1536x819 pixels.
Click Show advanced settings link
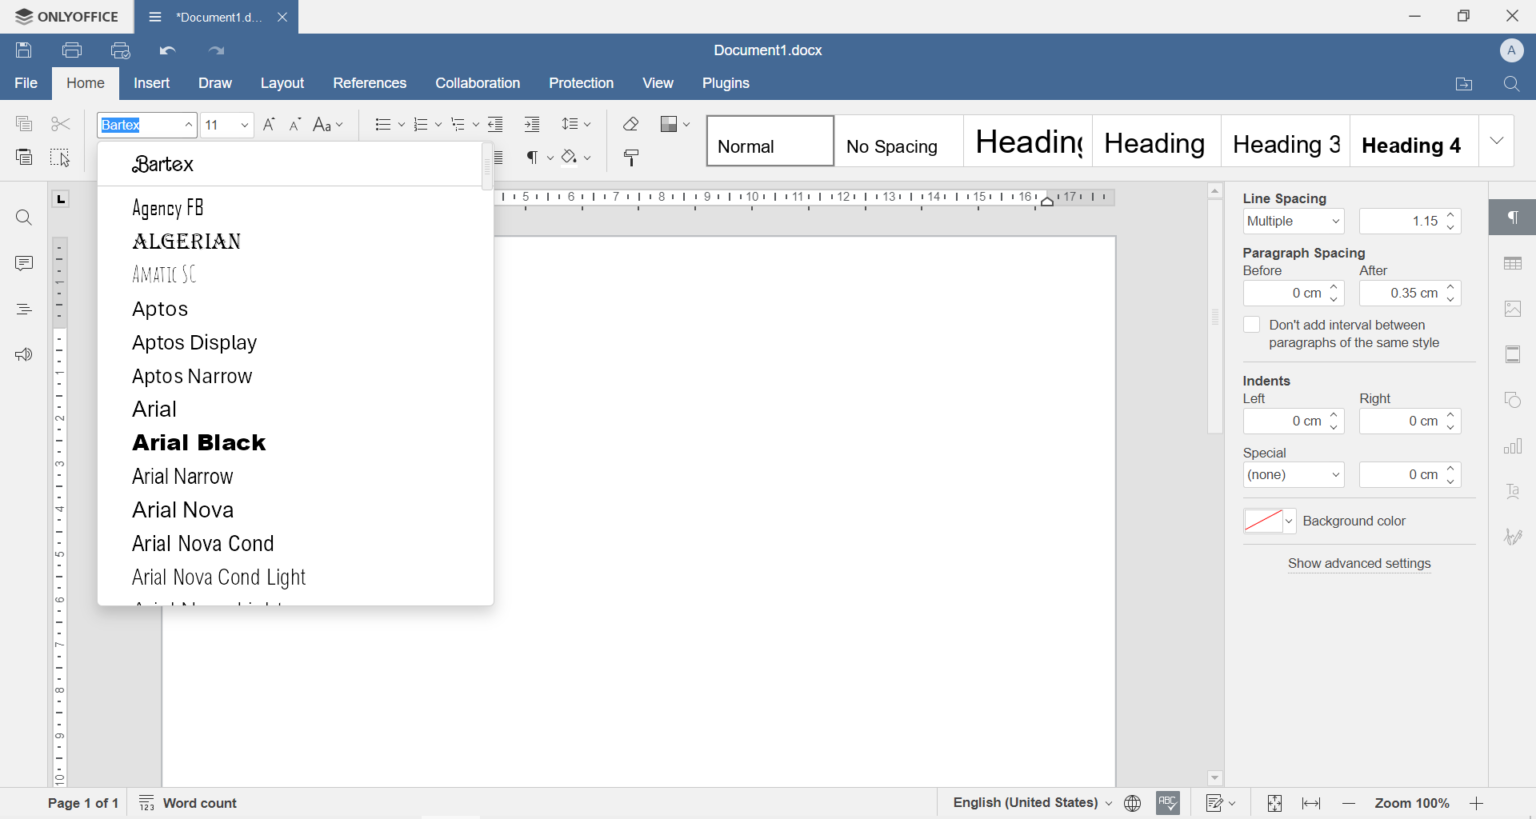[x=1358, y=563]
